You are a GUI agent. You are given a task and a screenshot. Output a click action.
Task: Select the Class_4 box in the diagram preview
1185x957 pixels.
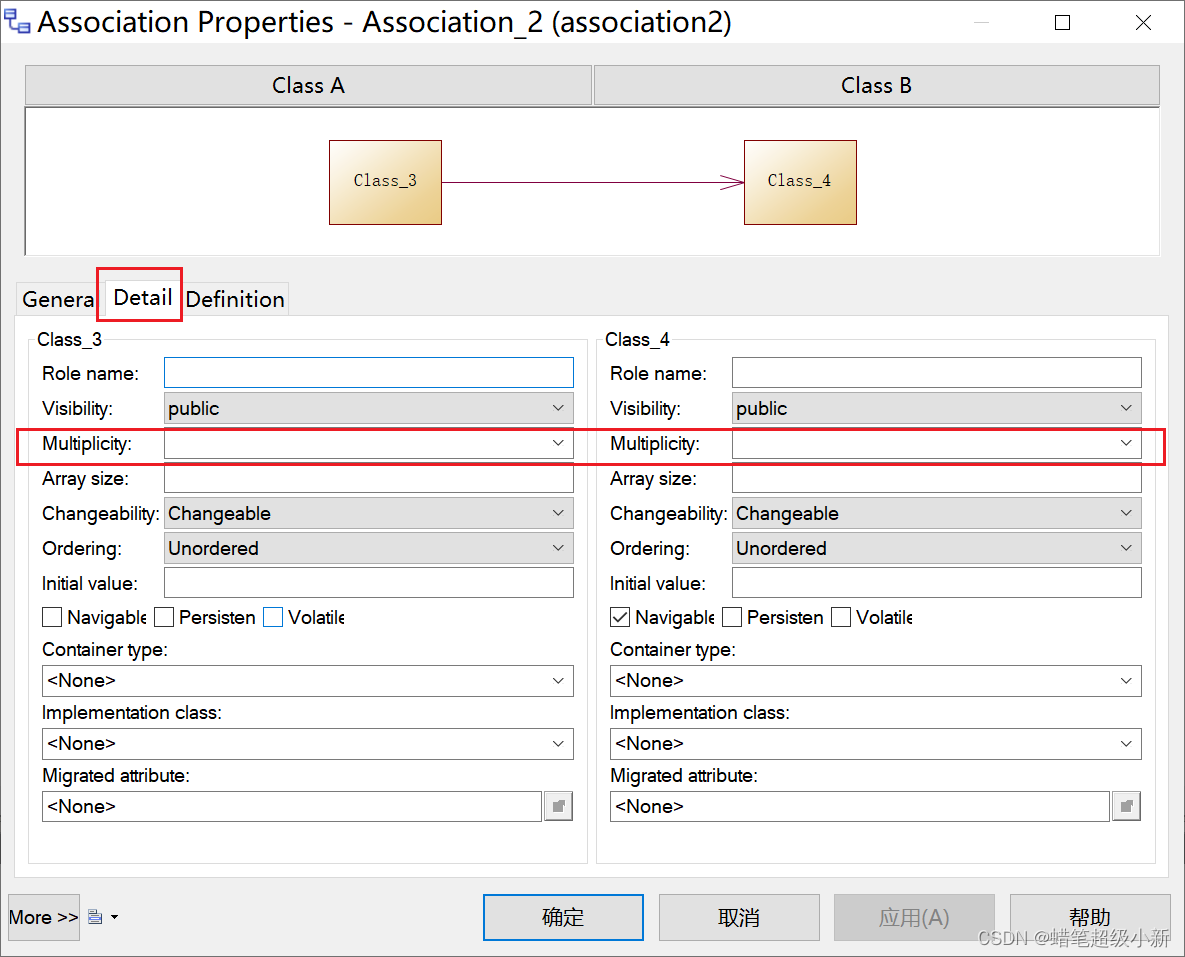[x=800, y=182]
